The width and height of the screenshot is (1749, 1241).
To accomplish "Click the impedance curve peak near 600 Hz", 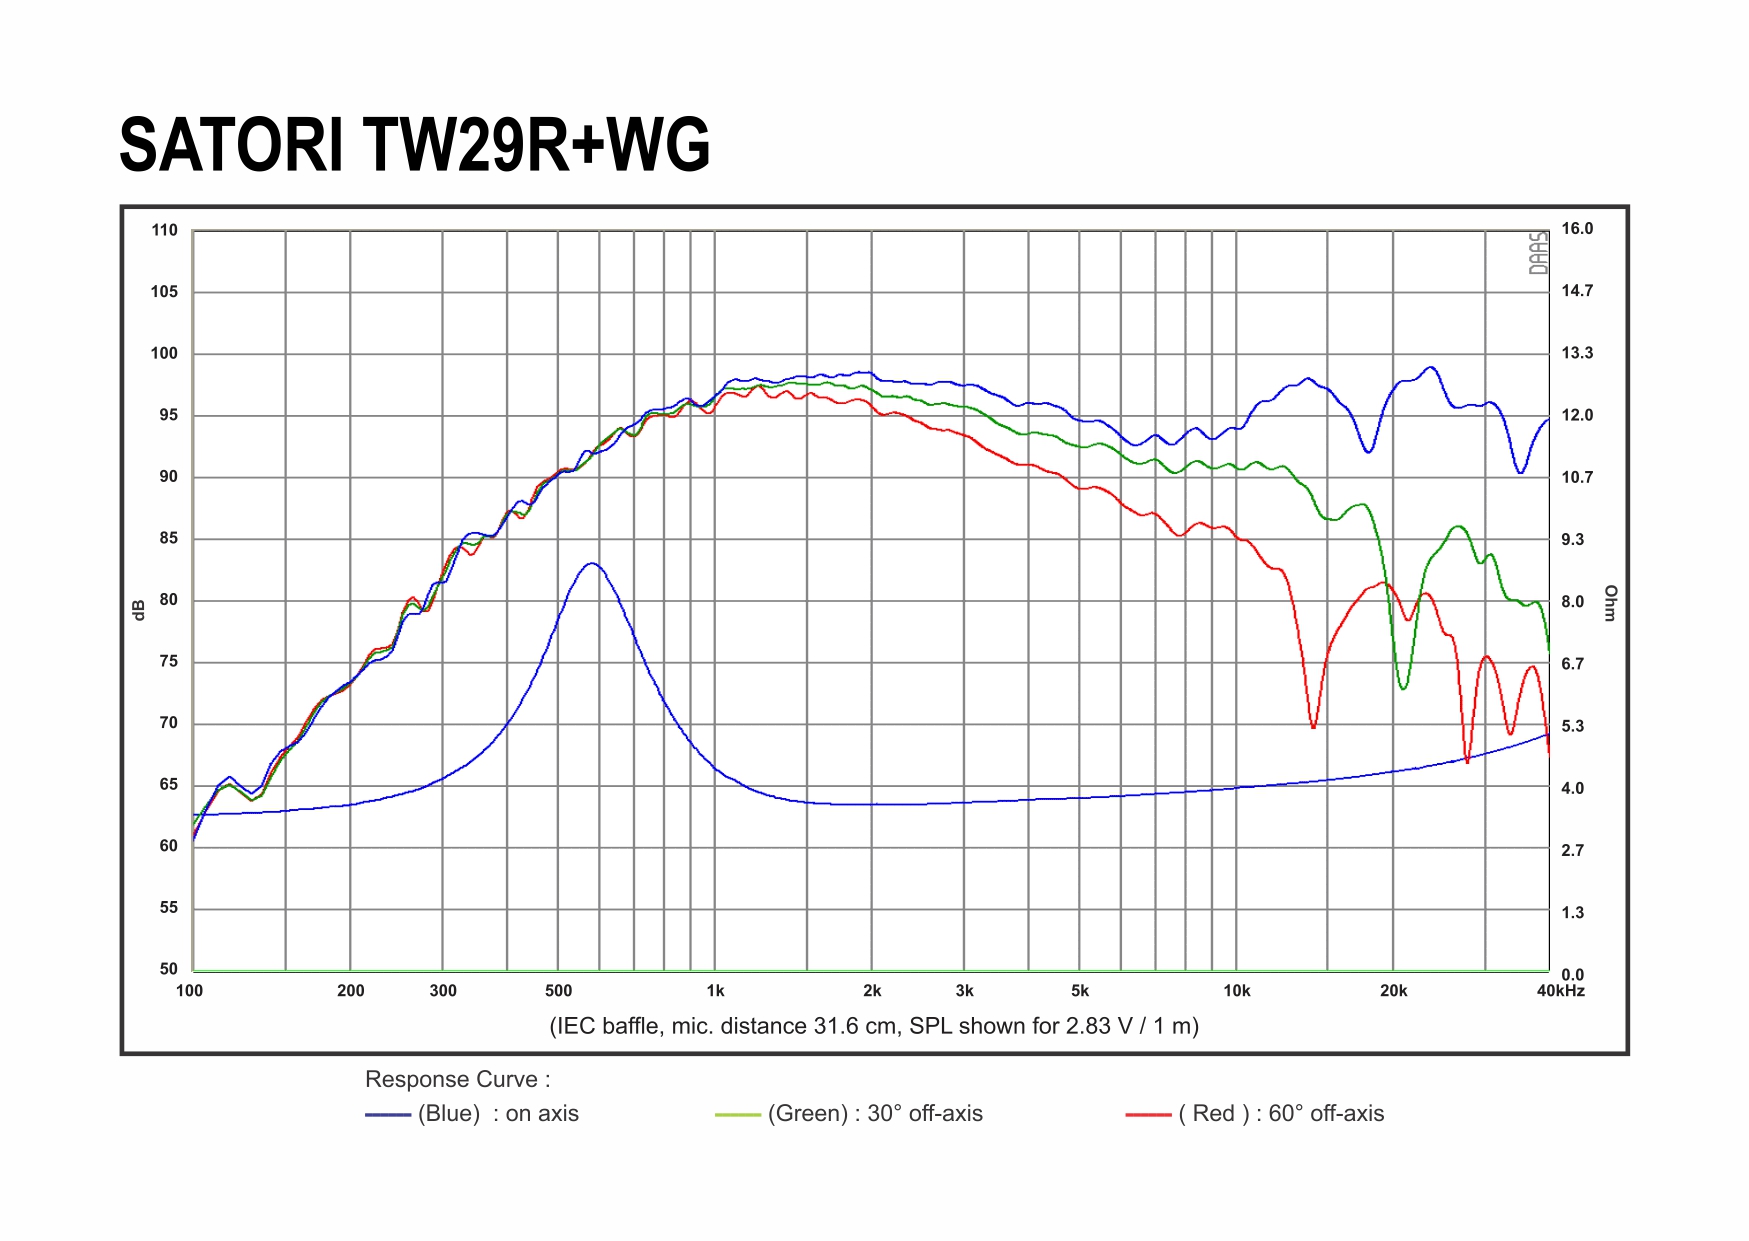I will point(593,564).
